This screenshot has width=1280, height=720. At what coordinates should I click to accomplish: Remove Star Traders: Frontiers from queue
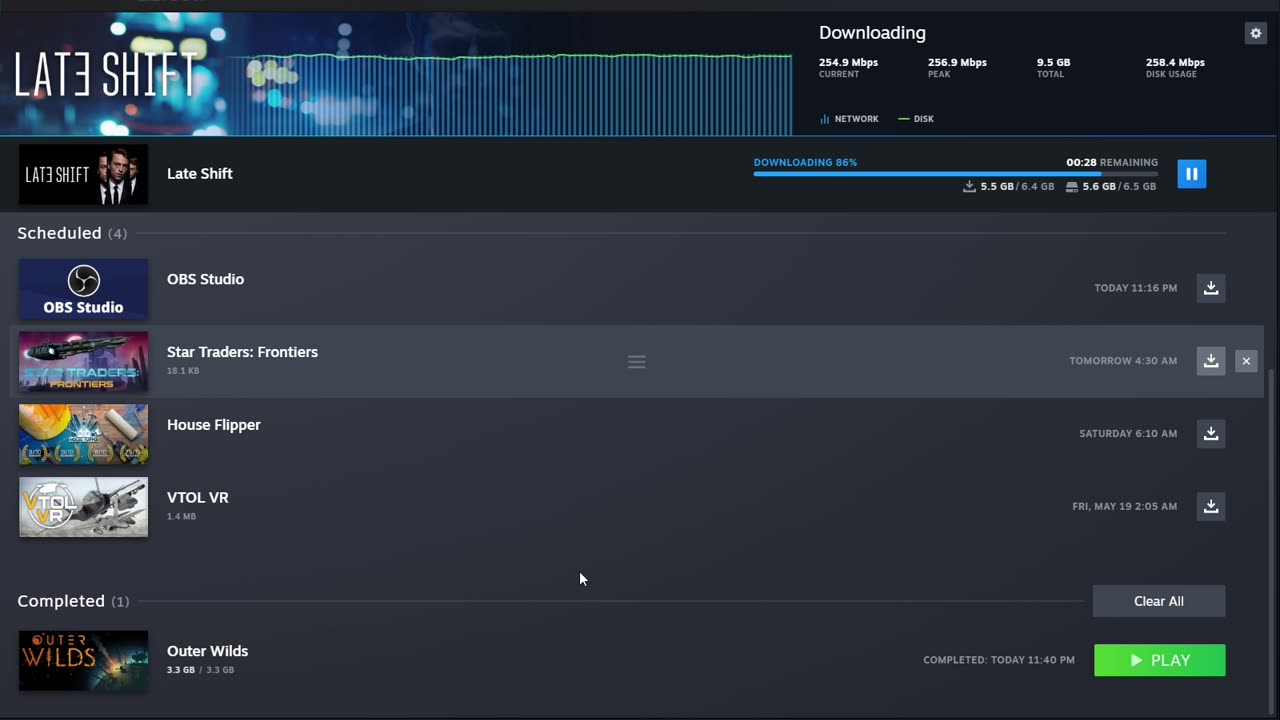(x=1246, y=361)
